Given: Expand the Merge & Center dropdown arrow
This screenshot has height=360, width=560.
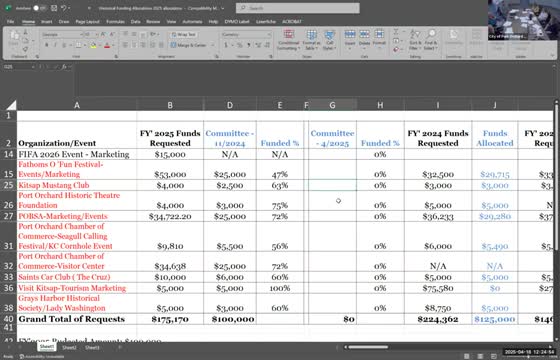Looking at the screenshot, I should [x=213, y=45].
